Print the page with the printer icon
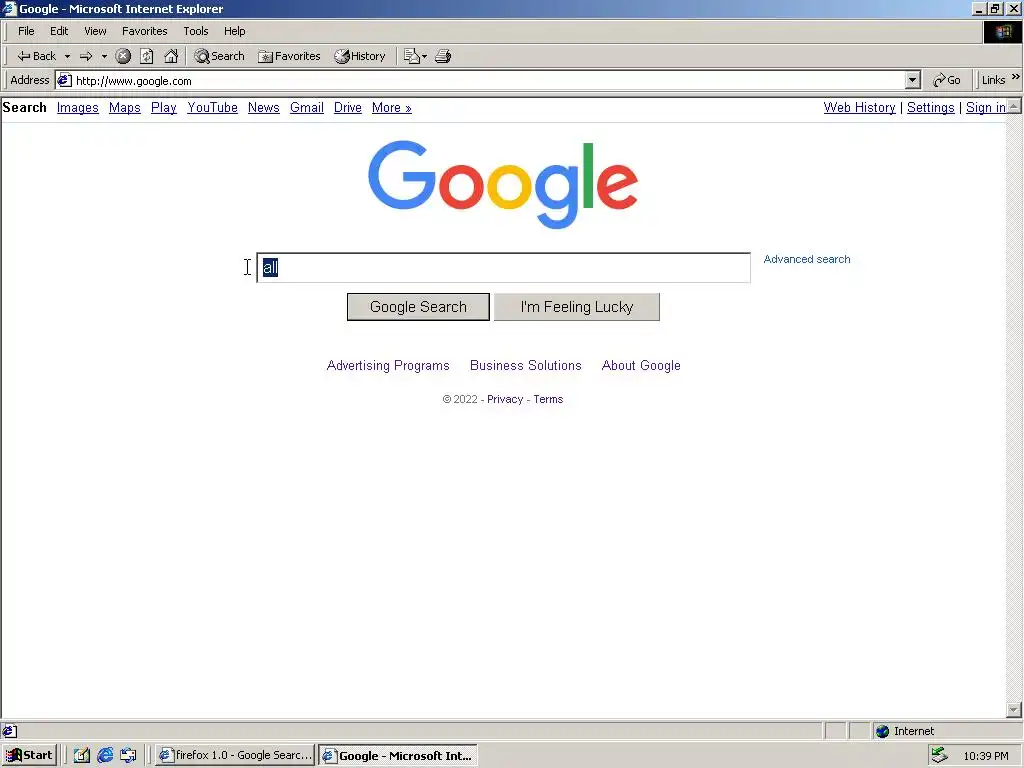The image size is (1024, 768). (x=443, y=56)
